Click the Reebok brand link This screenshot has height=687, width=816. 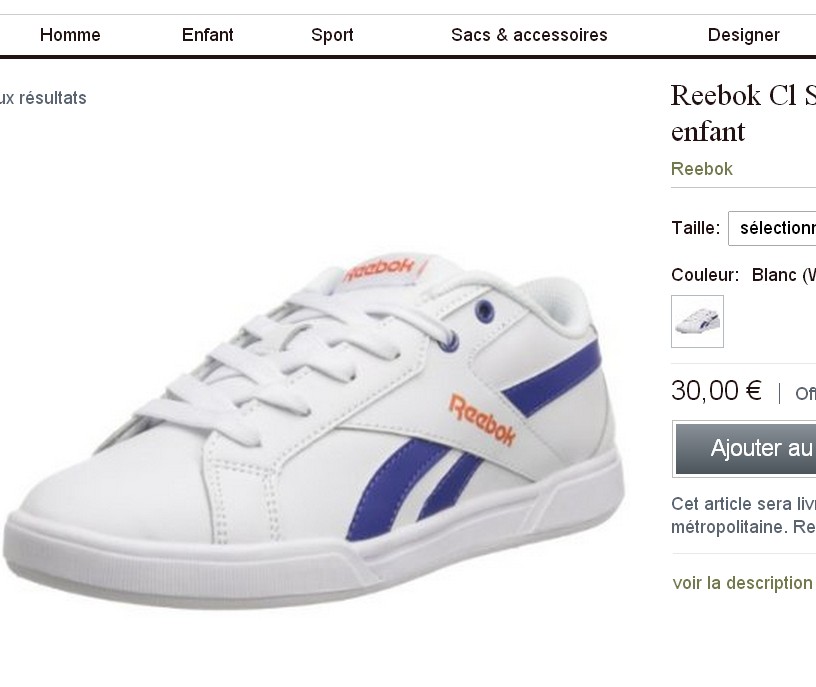(702, 169)
